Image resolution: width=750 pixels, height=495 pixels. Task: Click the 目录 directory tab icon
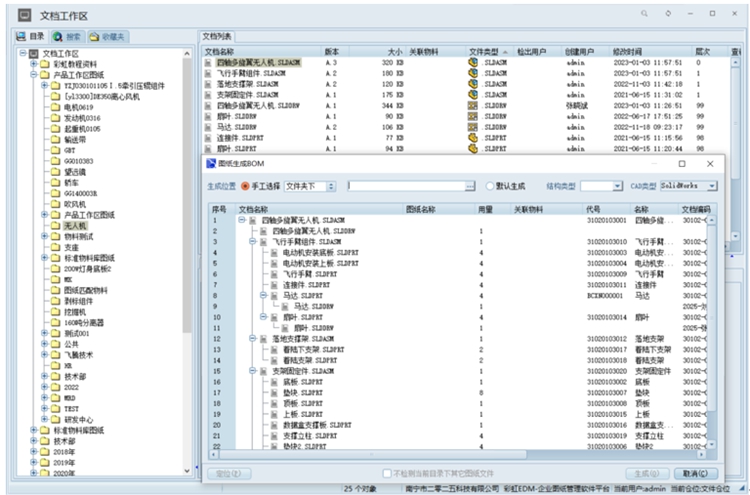22,35
